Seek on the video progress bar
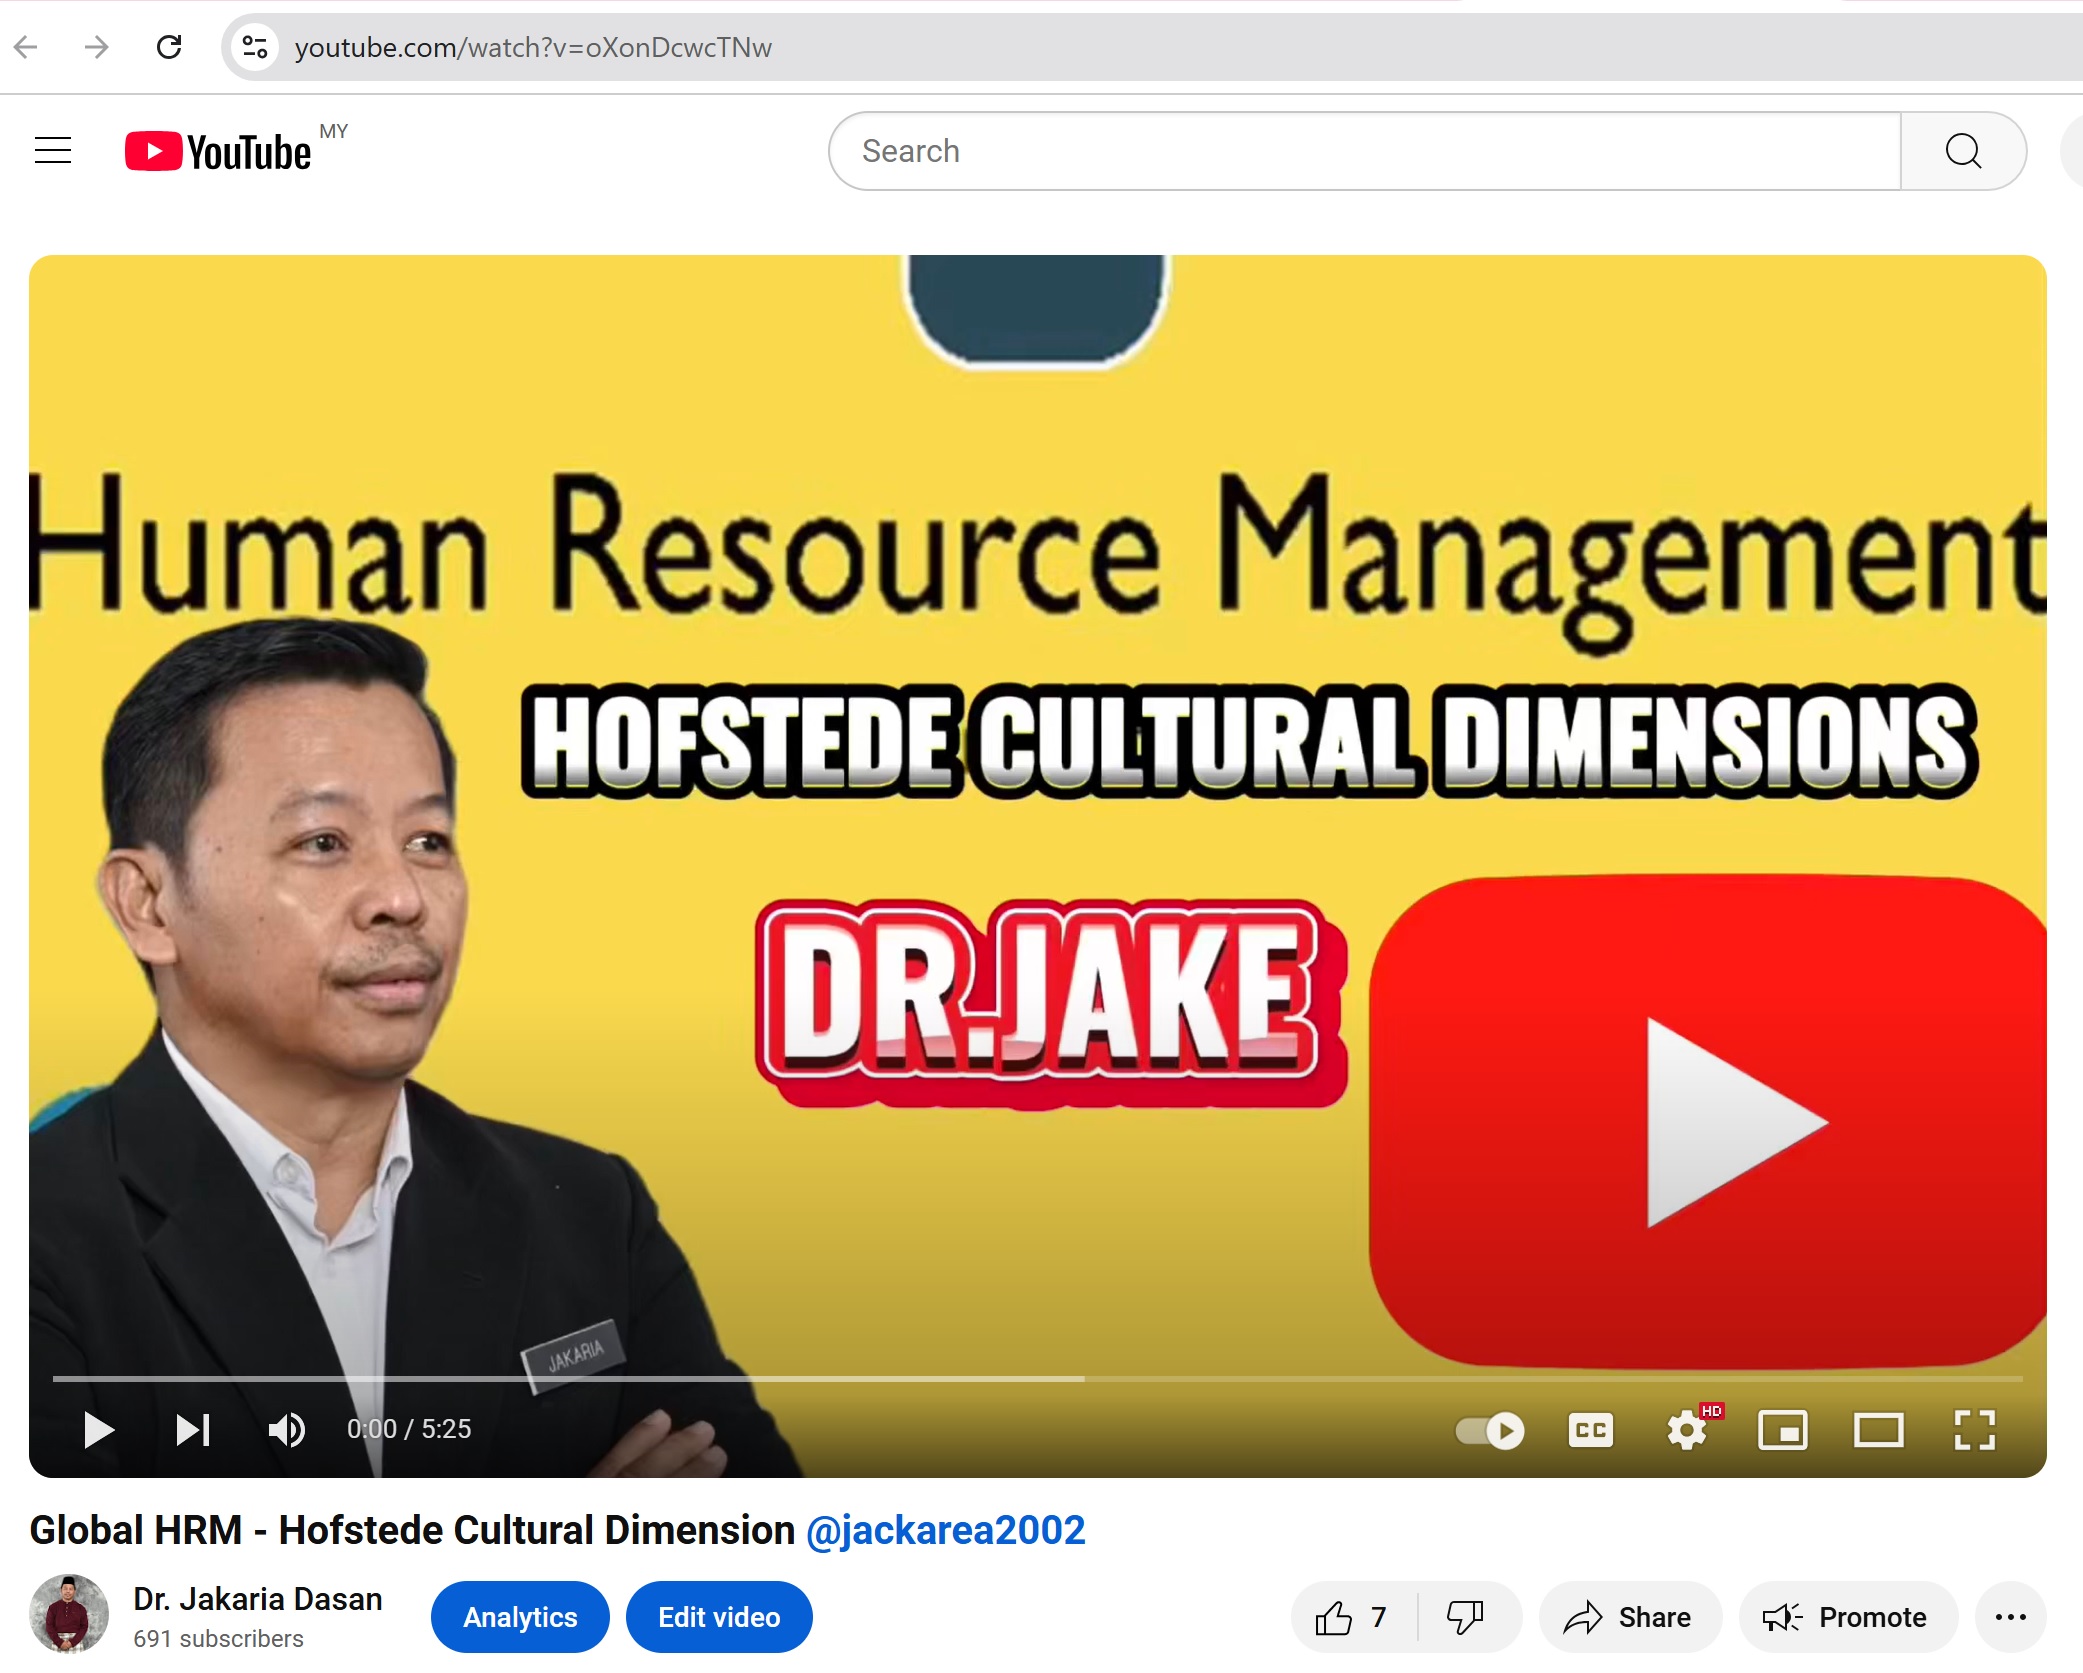Image resolution: width=2083 pixels, height=1673 pixels. coord(1037,1379)
